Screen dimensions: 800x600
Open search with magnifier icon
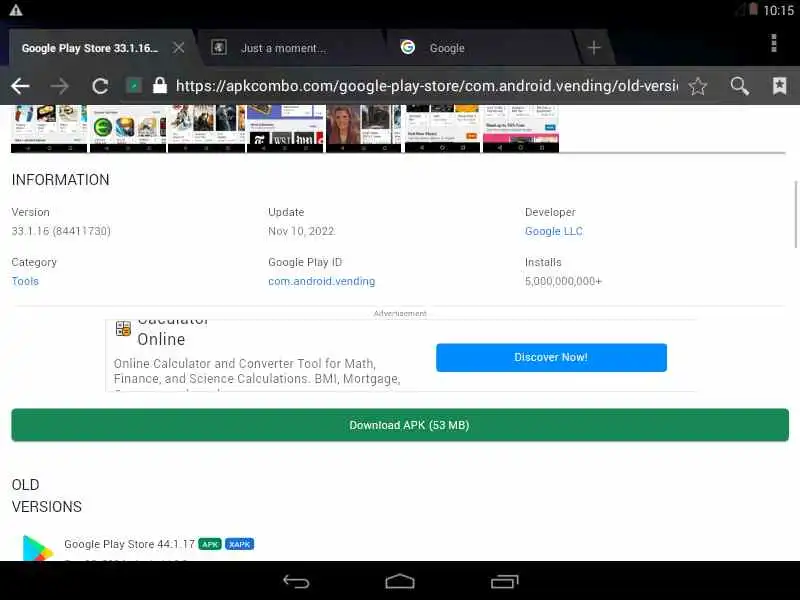click(x=739, y=86)
